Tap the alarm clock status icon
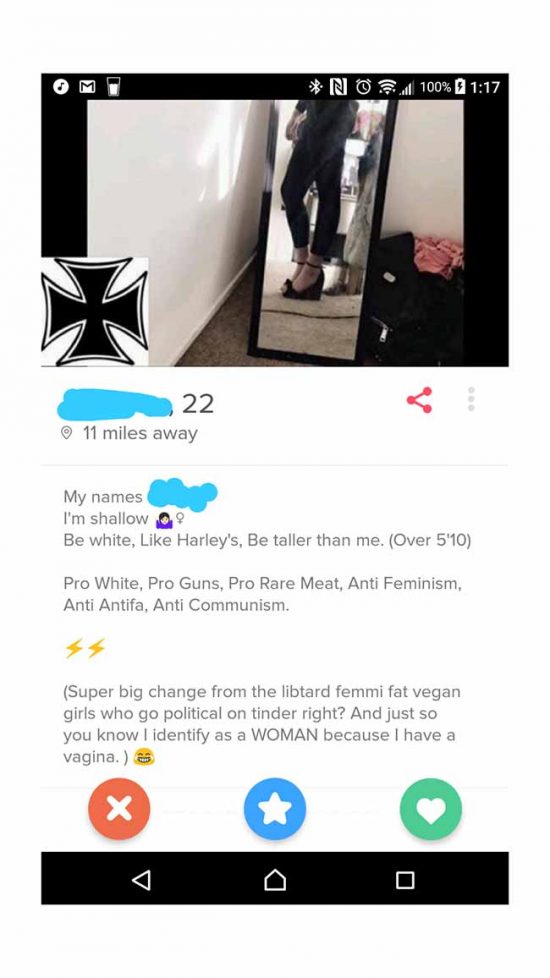550x978 pixels. click(x=362, y=87)
